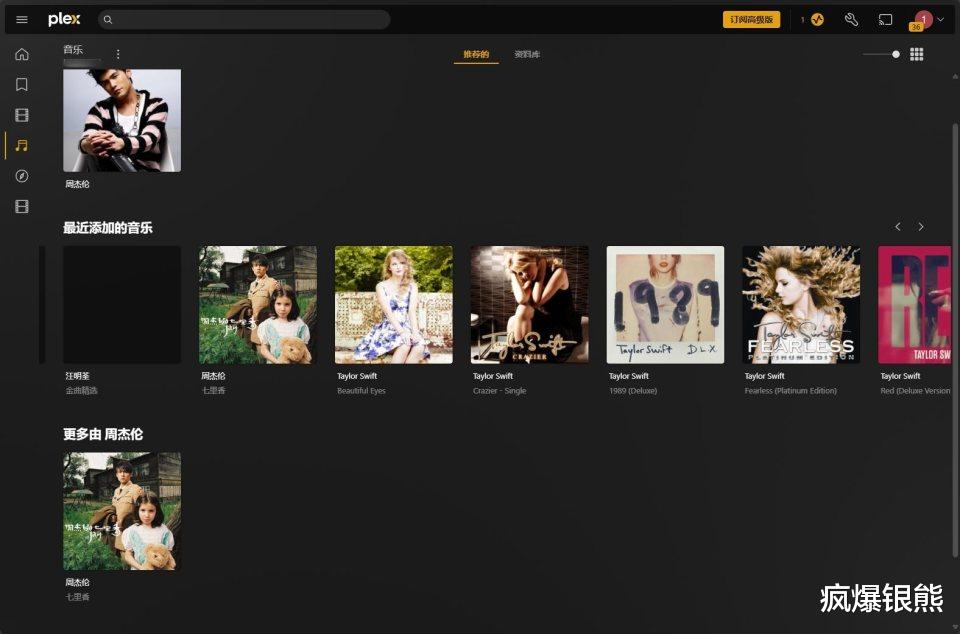The image size is (960, 634).
Task: Click the cast to device icon
Action: 885,20
